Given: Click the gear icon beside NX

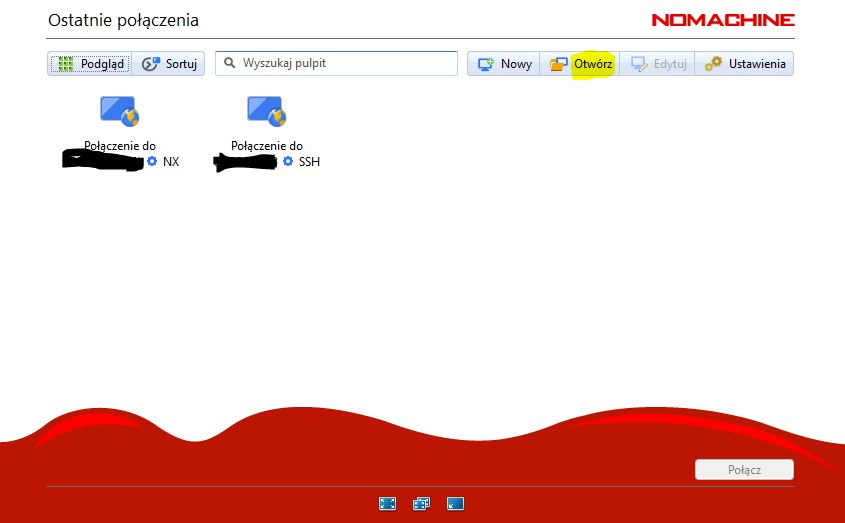Looking at the screenshot, I should click(x=152, y=161).
